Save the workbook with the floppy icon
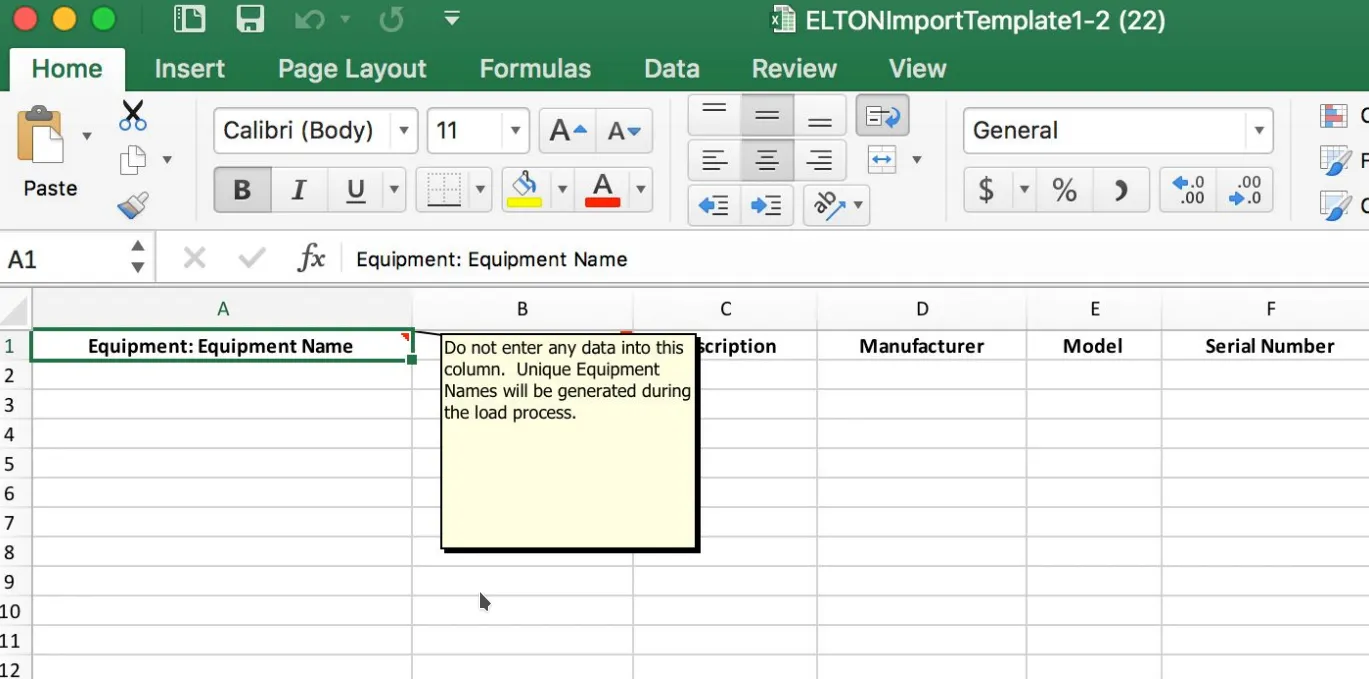 (250, 19)
